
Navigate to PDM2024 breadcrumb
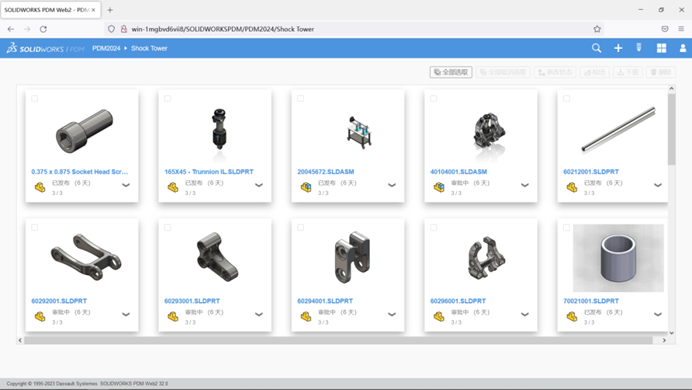coord(106,48)
